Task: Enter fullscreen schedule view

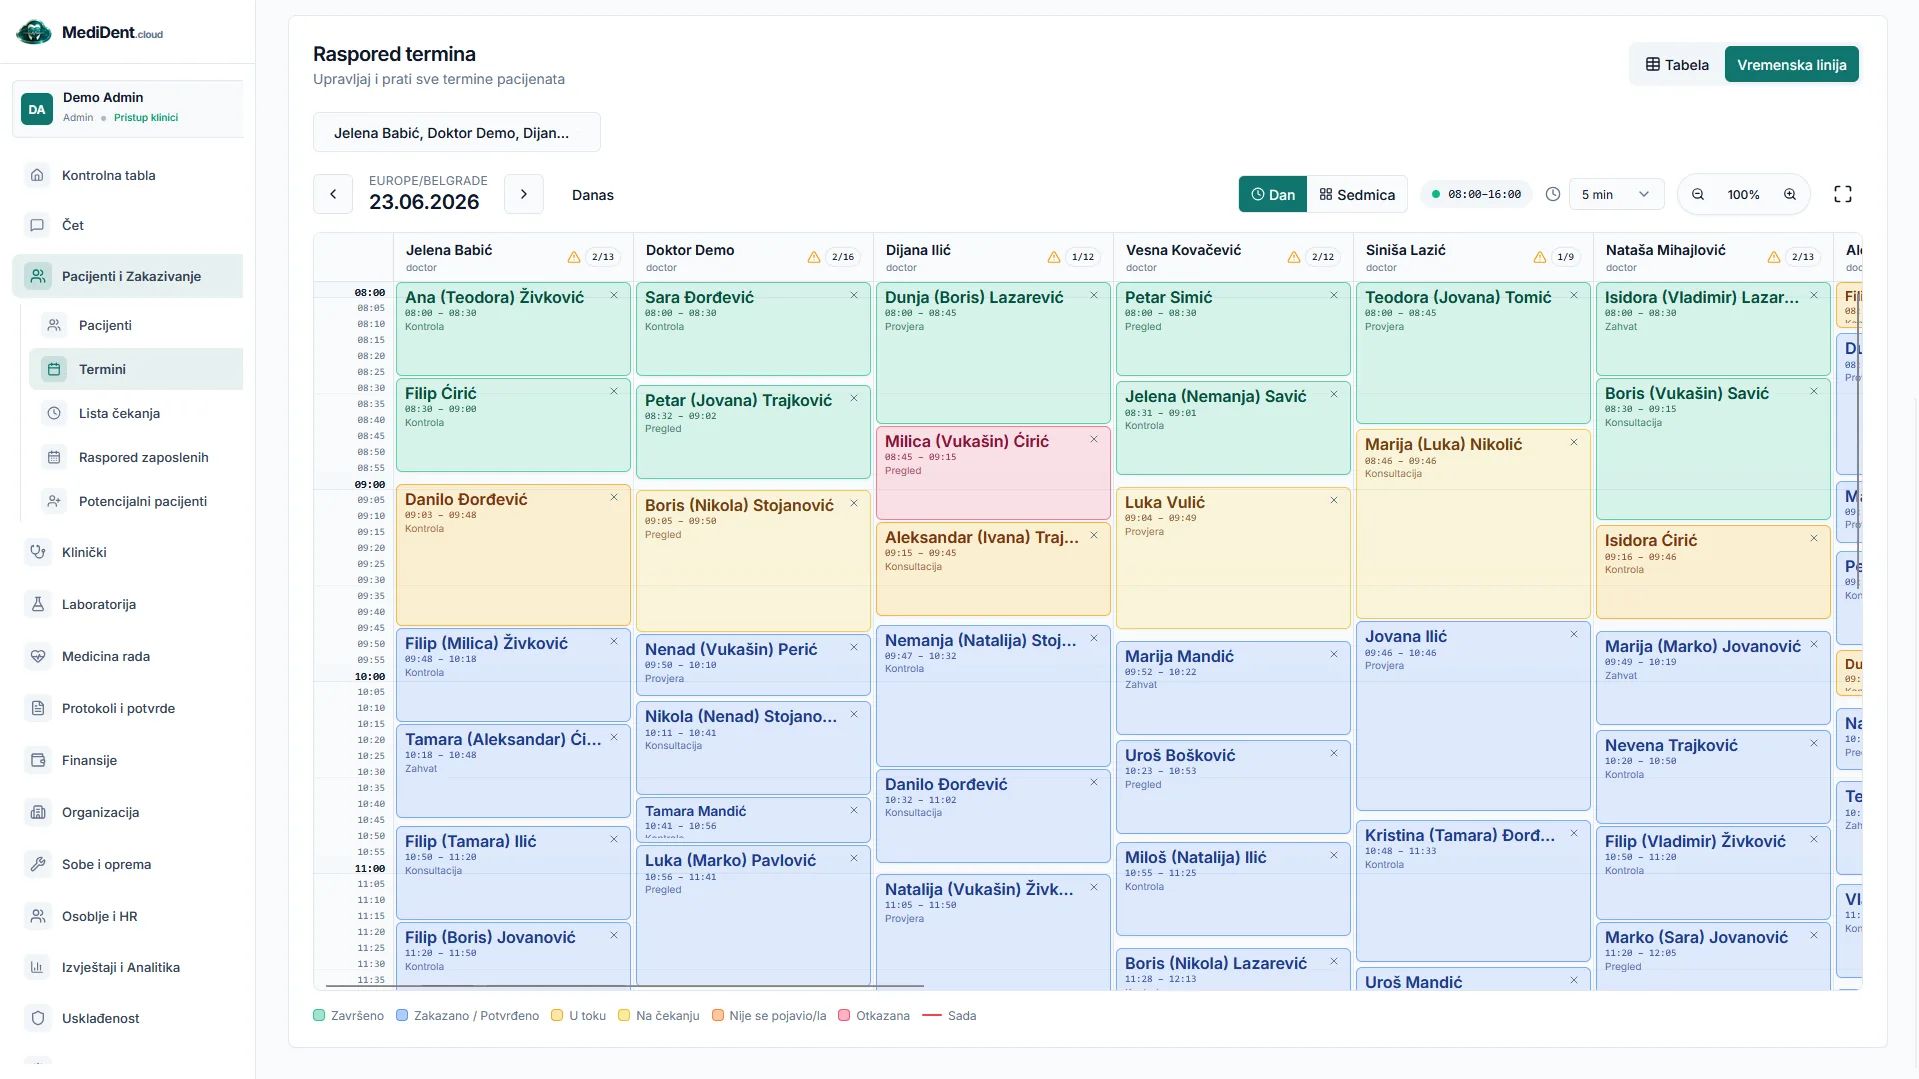Action: point(1843,194)
